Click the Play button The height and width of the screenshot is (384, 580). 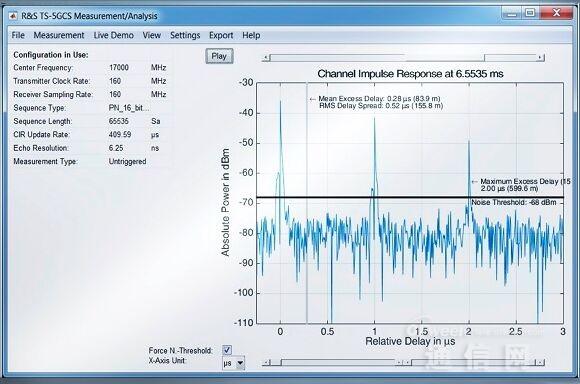coord(219,56)
